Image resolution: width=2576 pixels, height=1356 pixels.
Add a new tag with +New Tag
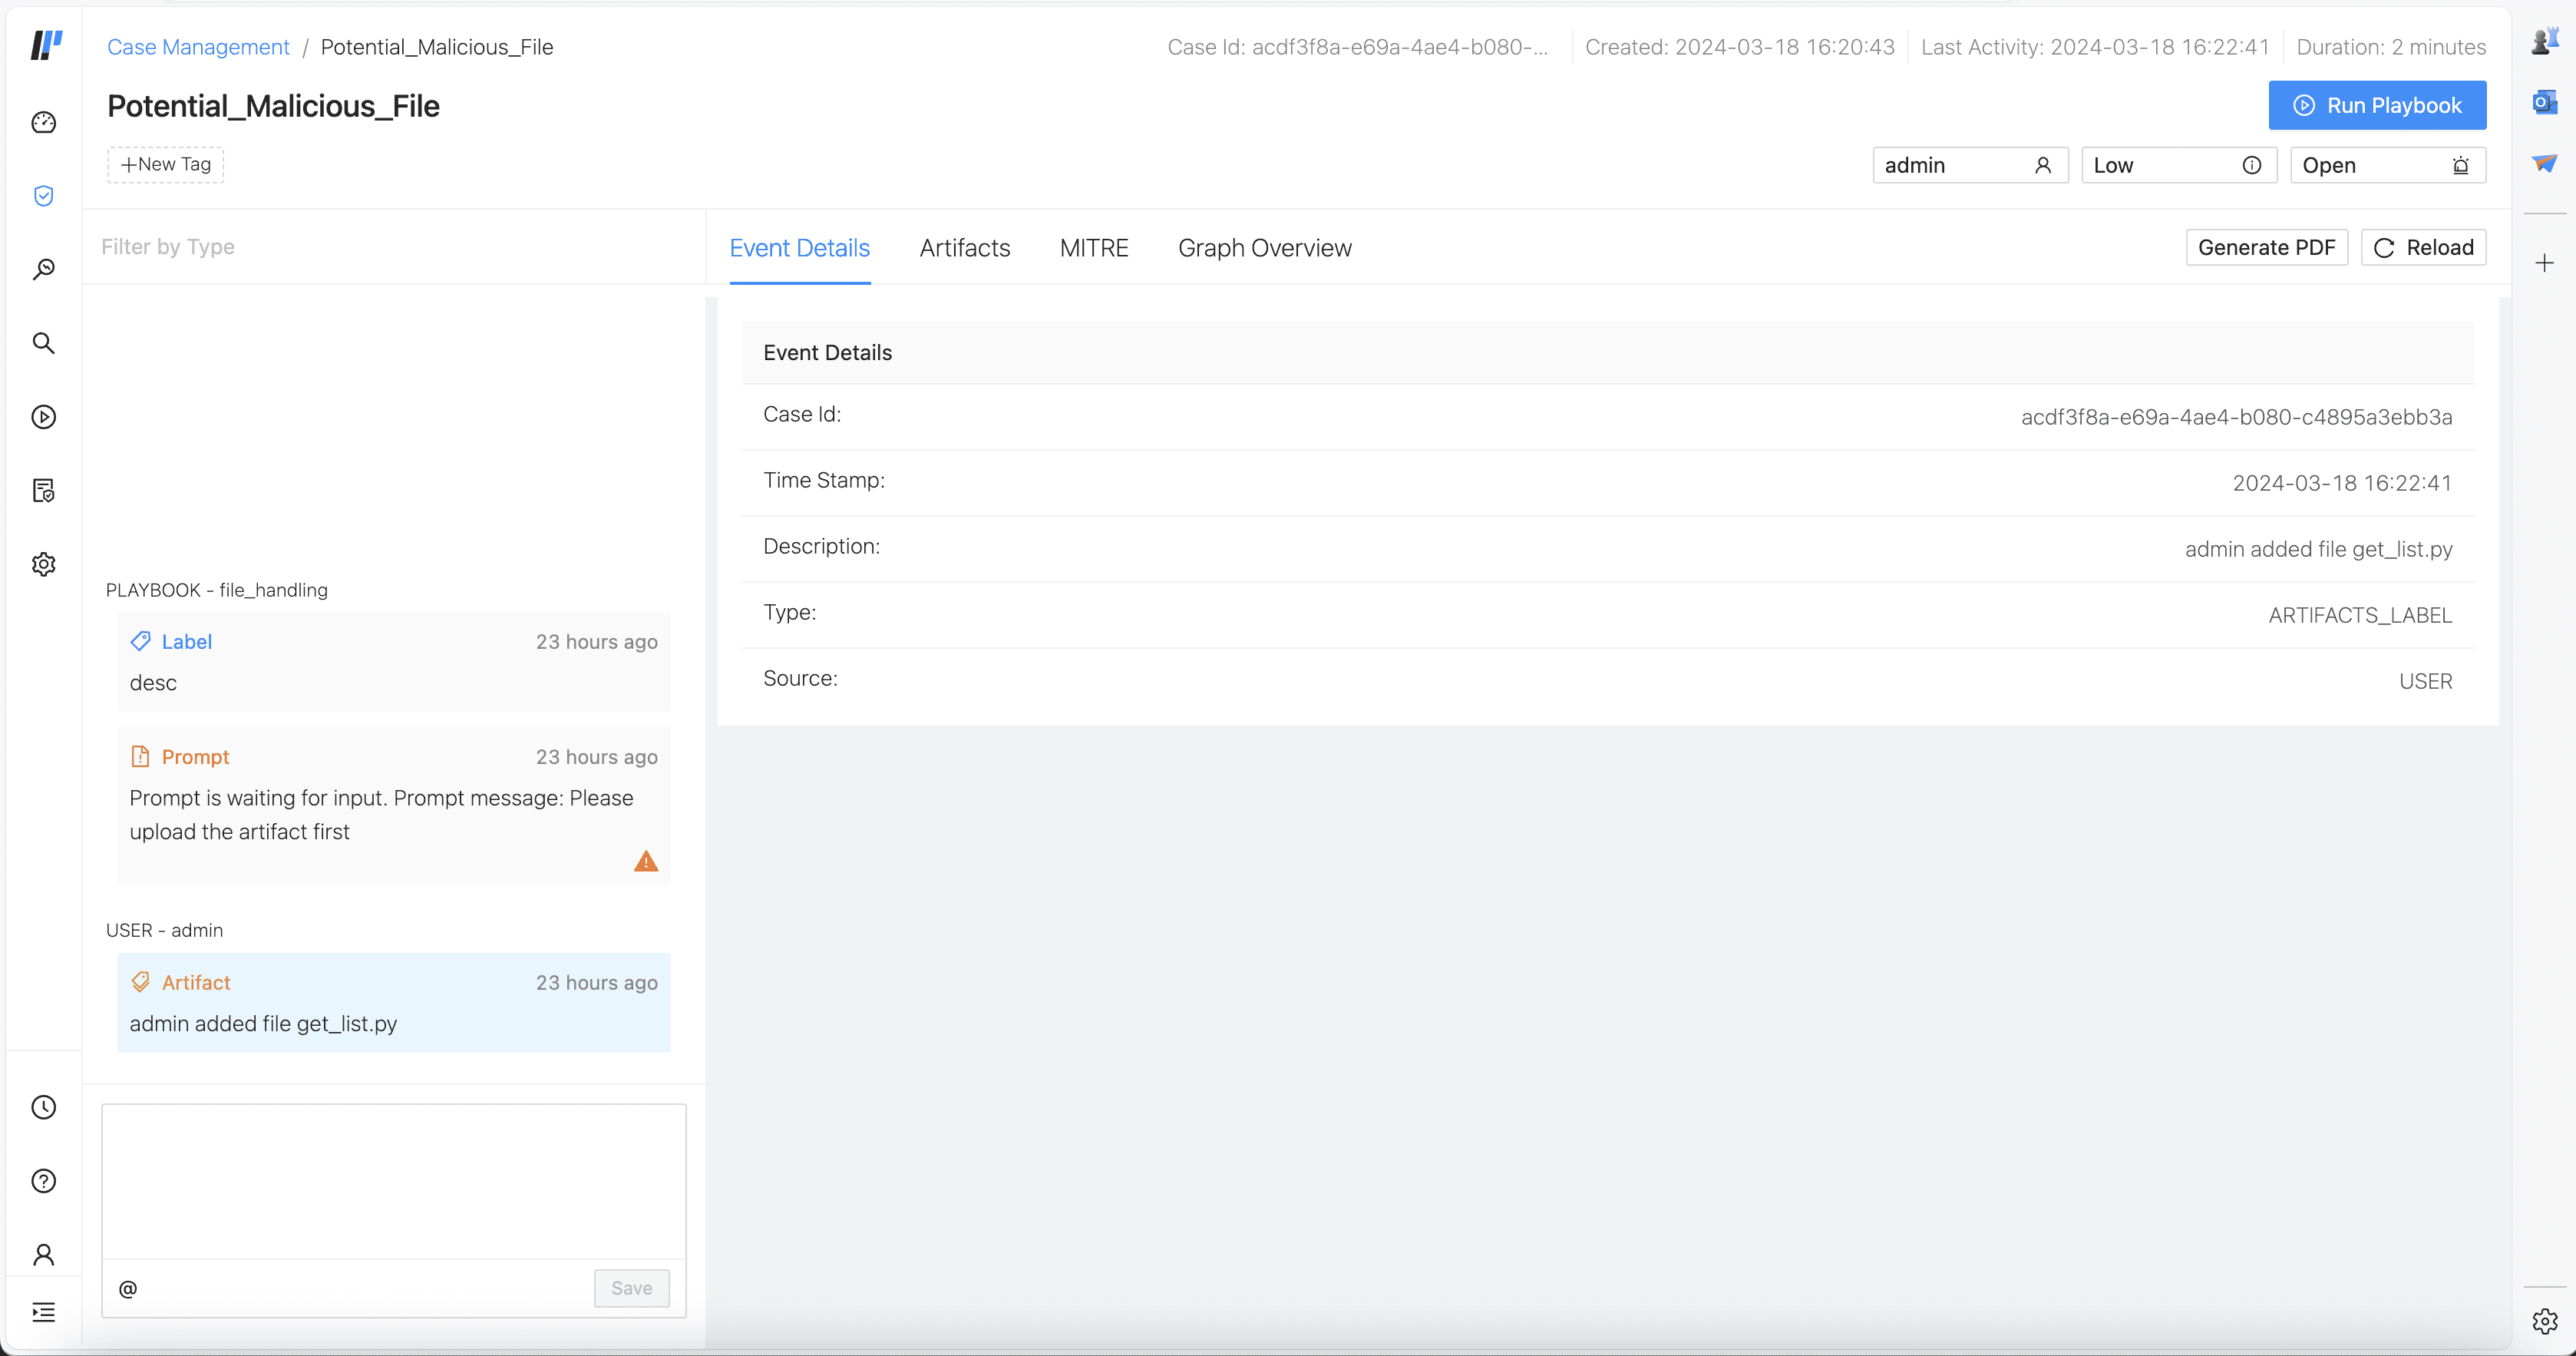(165, 165)
